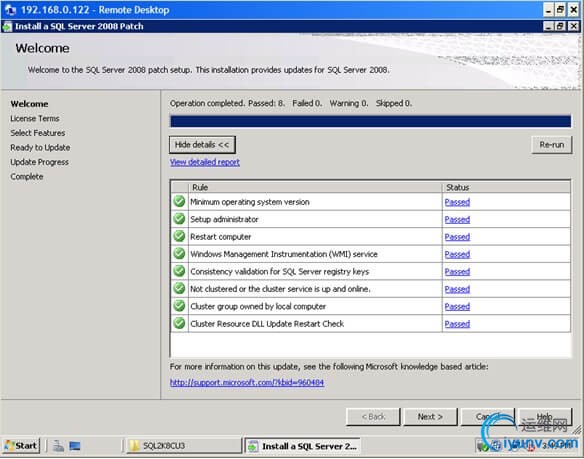Select License Terms step in sidebar

click(35, 118)
